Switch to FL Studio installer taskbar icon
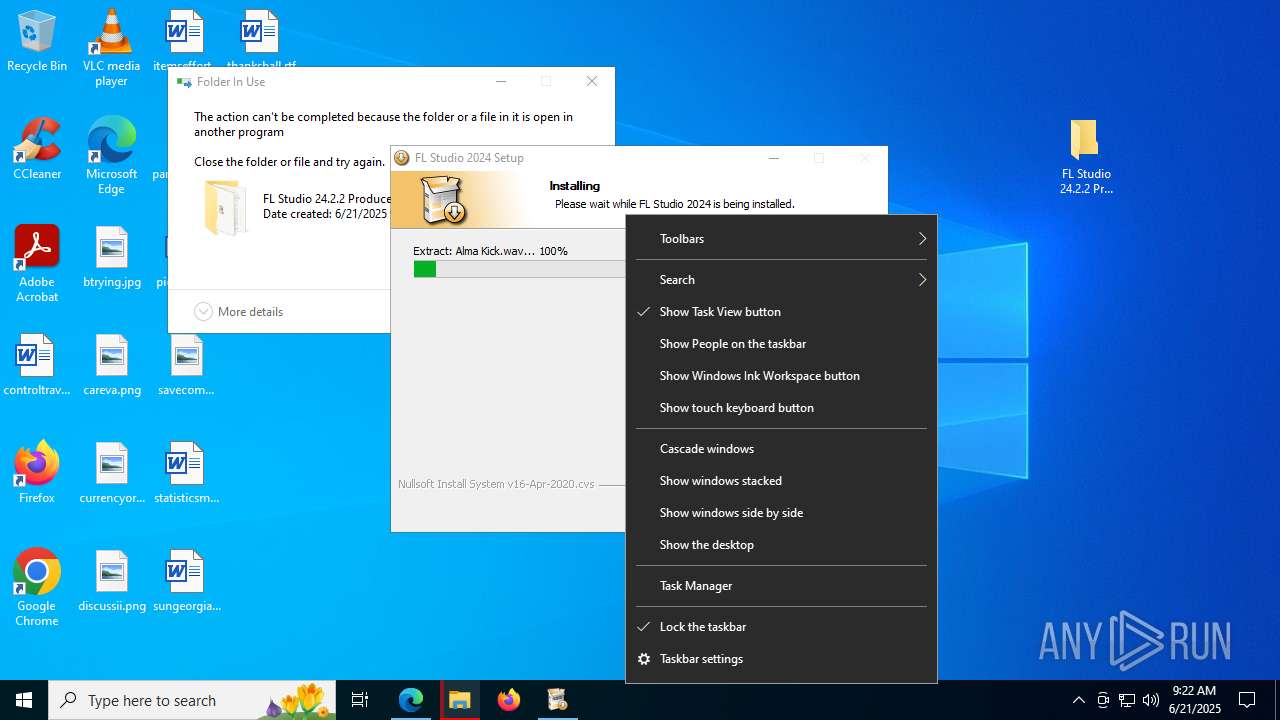 [x=557, y=700]
